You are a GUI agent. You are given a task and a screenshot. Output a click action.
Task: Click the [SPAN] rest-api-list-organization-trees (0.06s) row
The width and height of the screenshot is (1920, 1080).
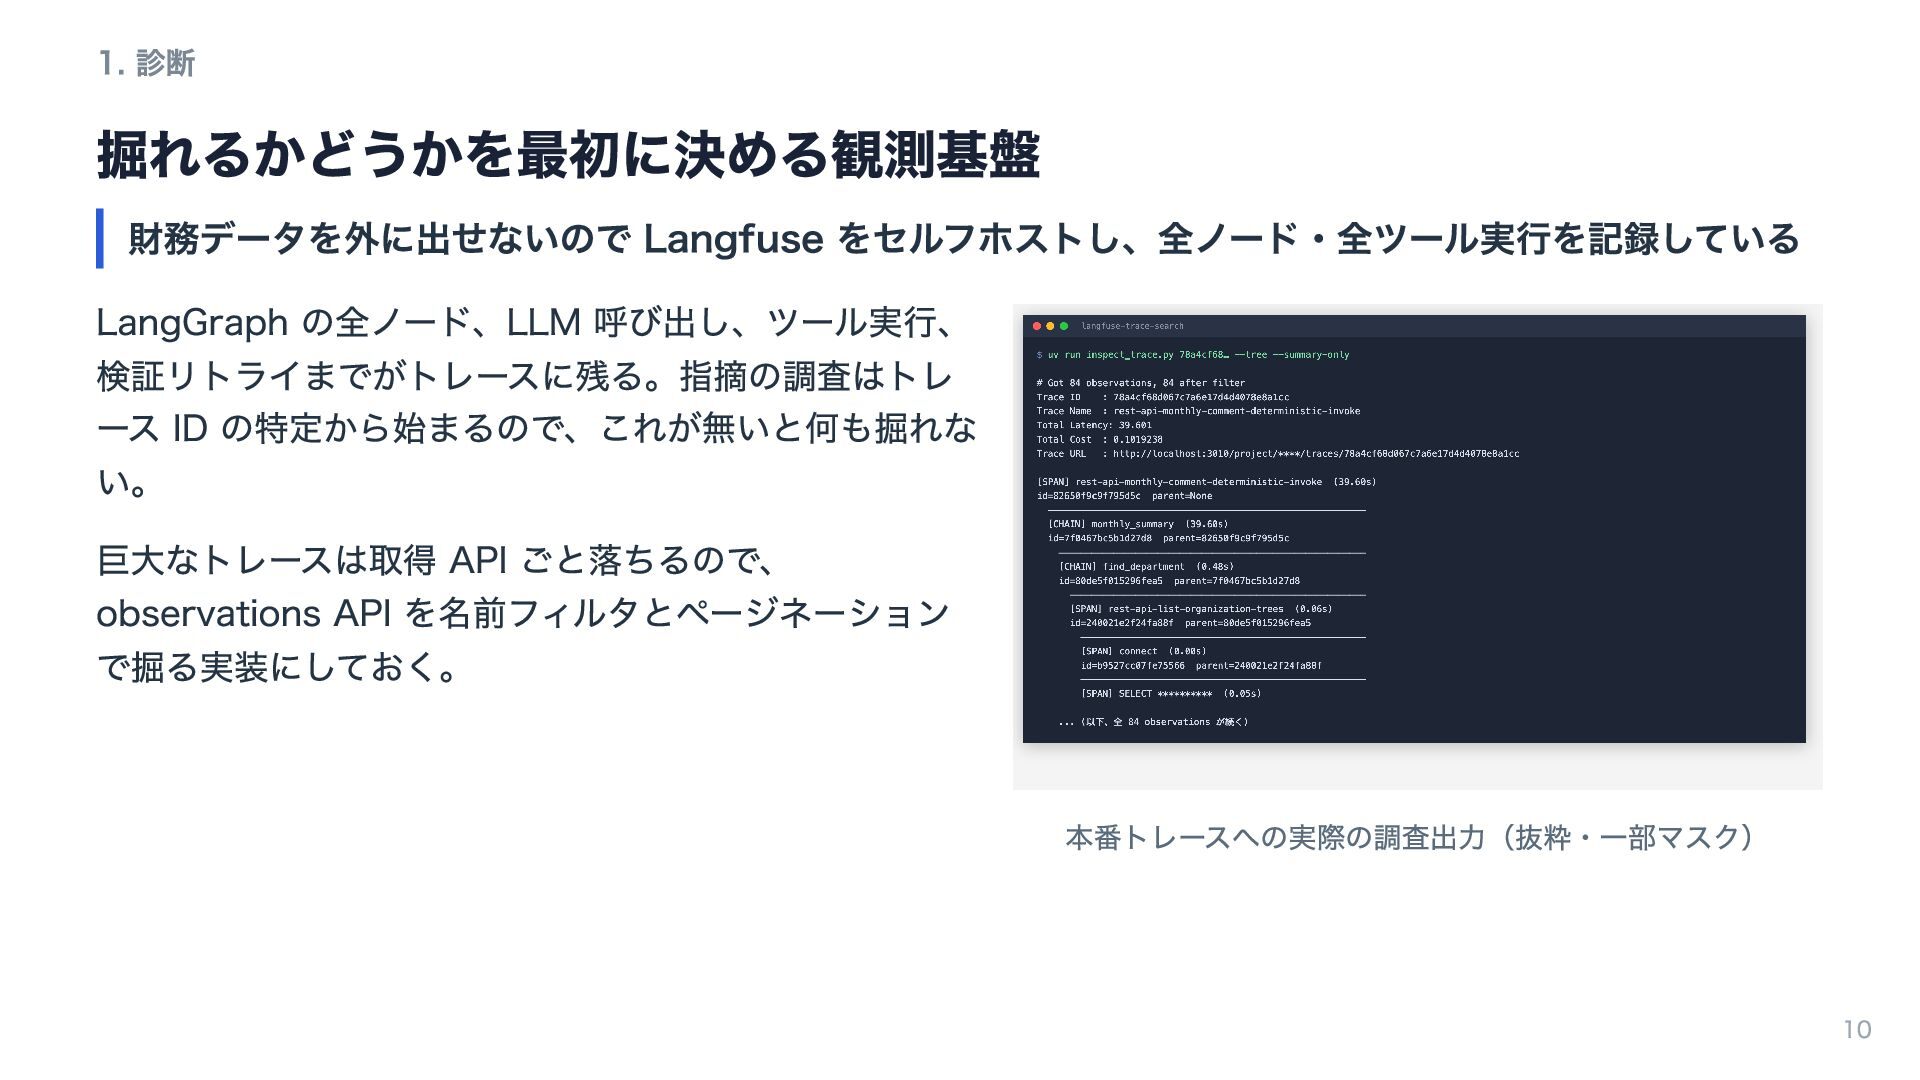point(1201,609)
